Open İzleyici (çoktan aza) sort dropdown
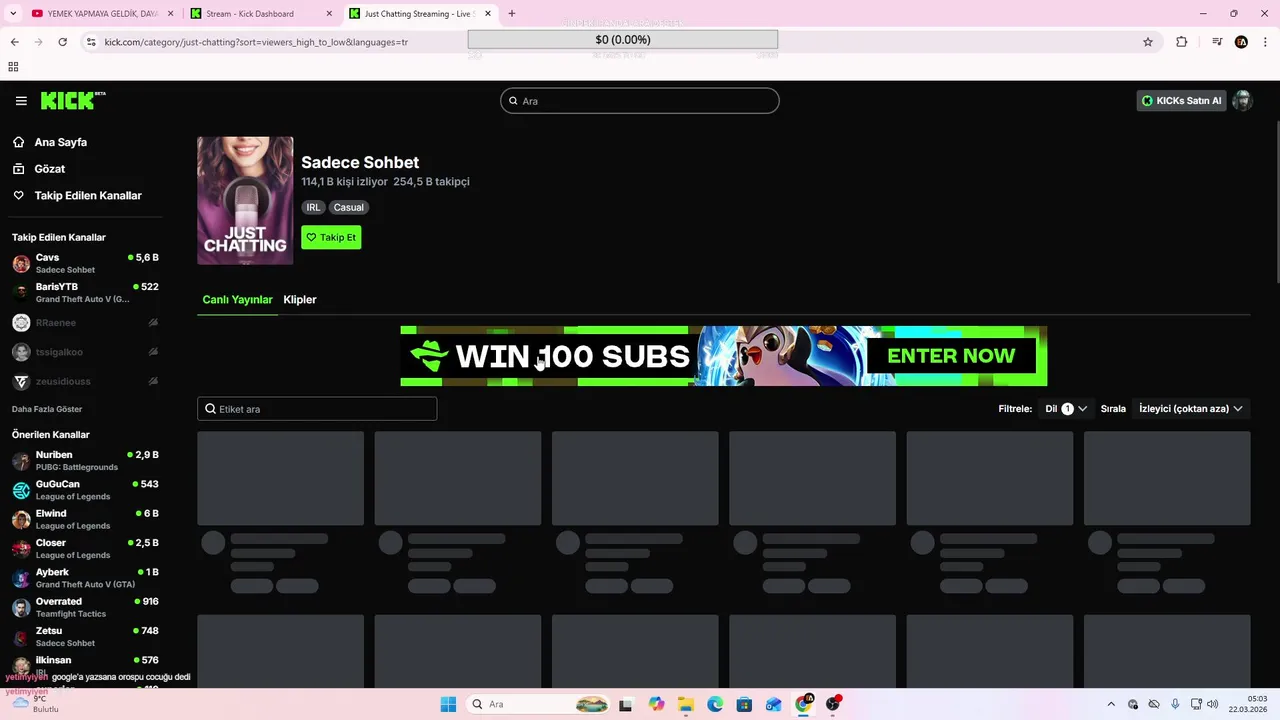1280x720 pixels. pos(1191,409)
